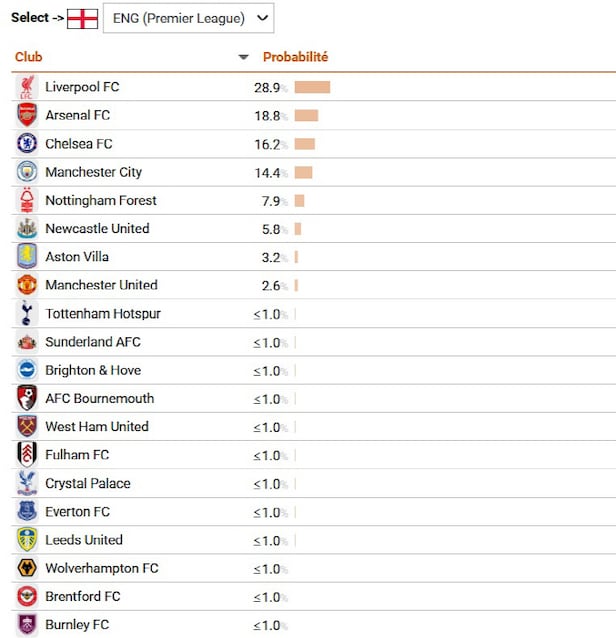Open the Aston Villa club name
The image size is (616, 638).
pos(77,257)
